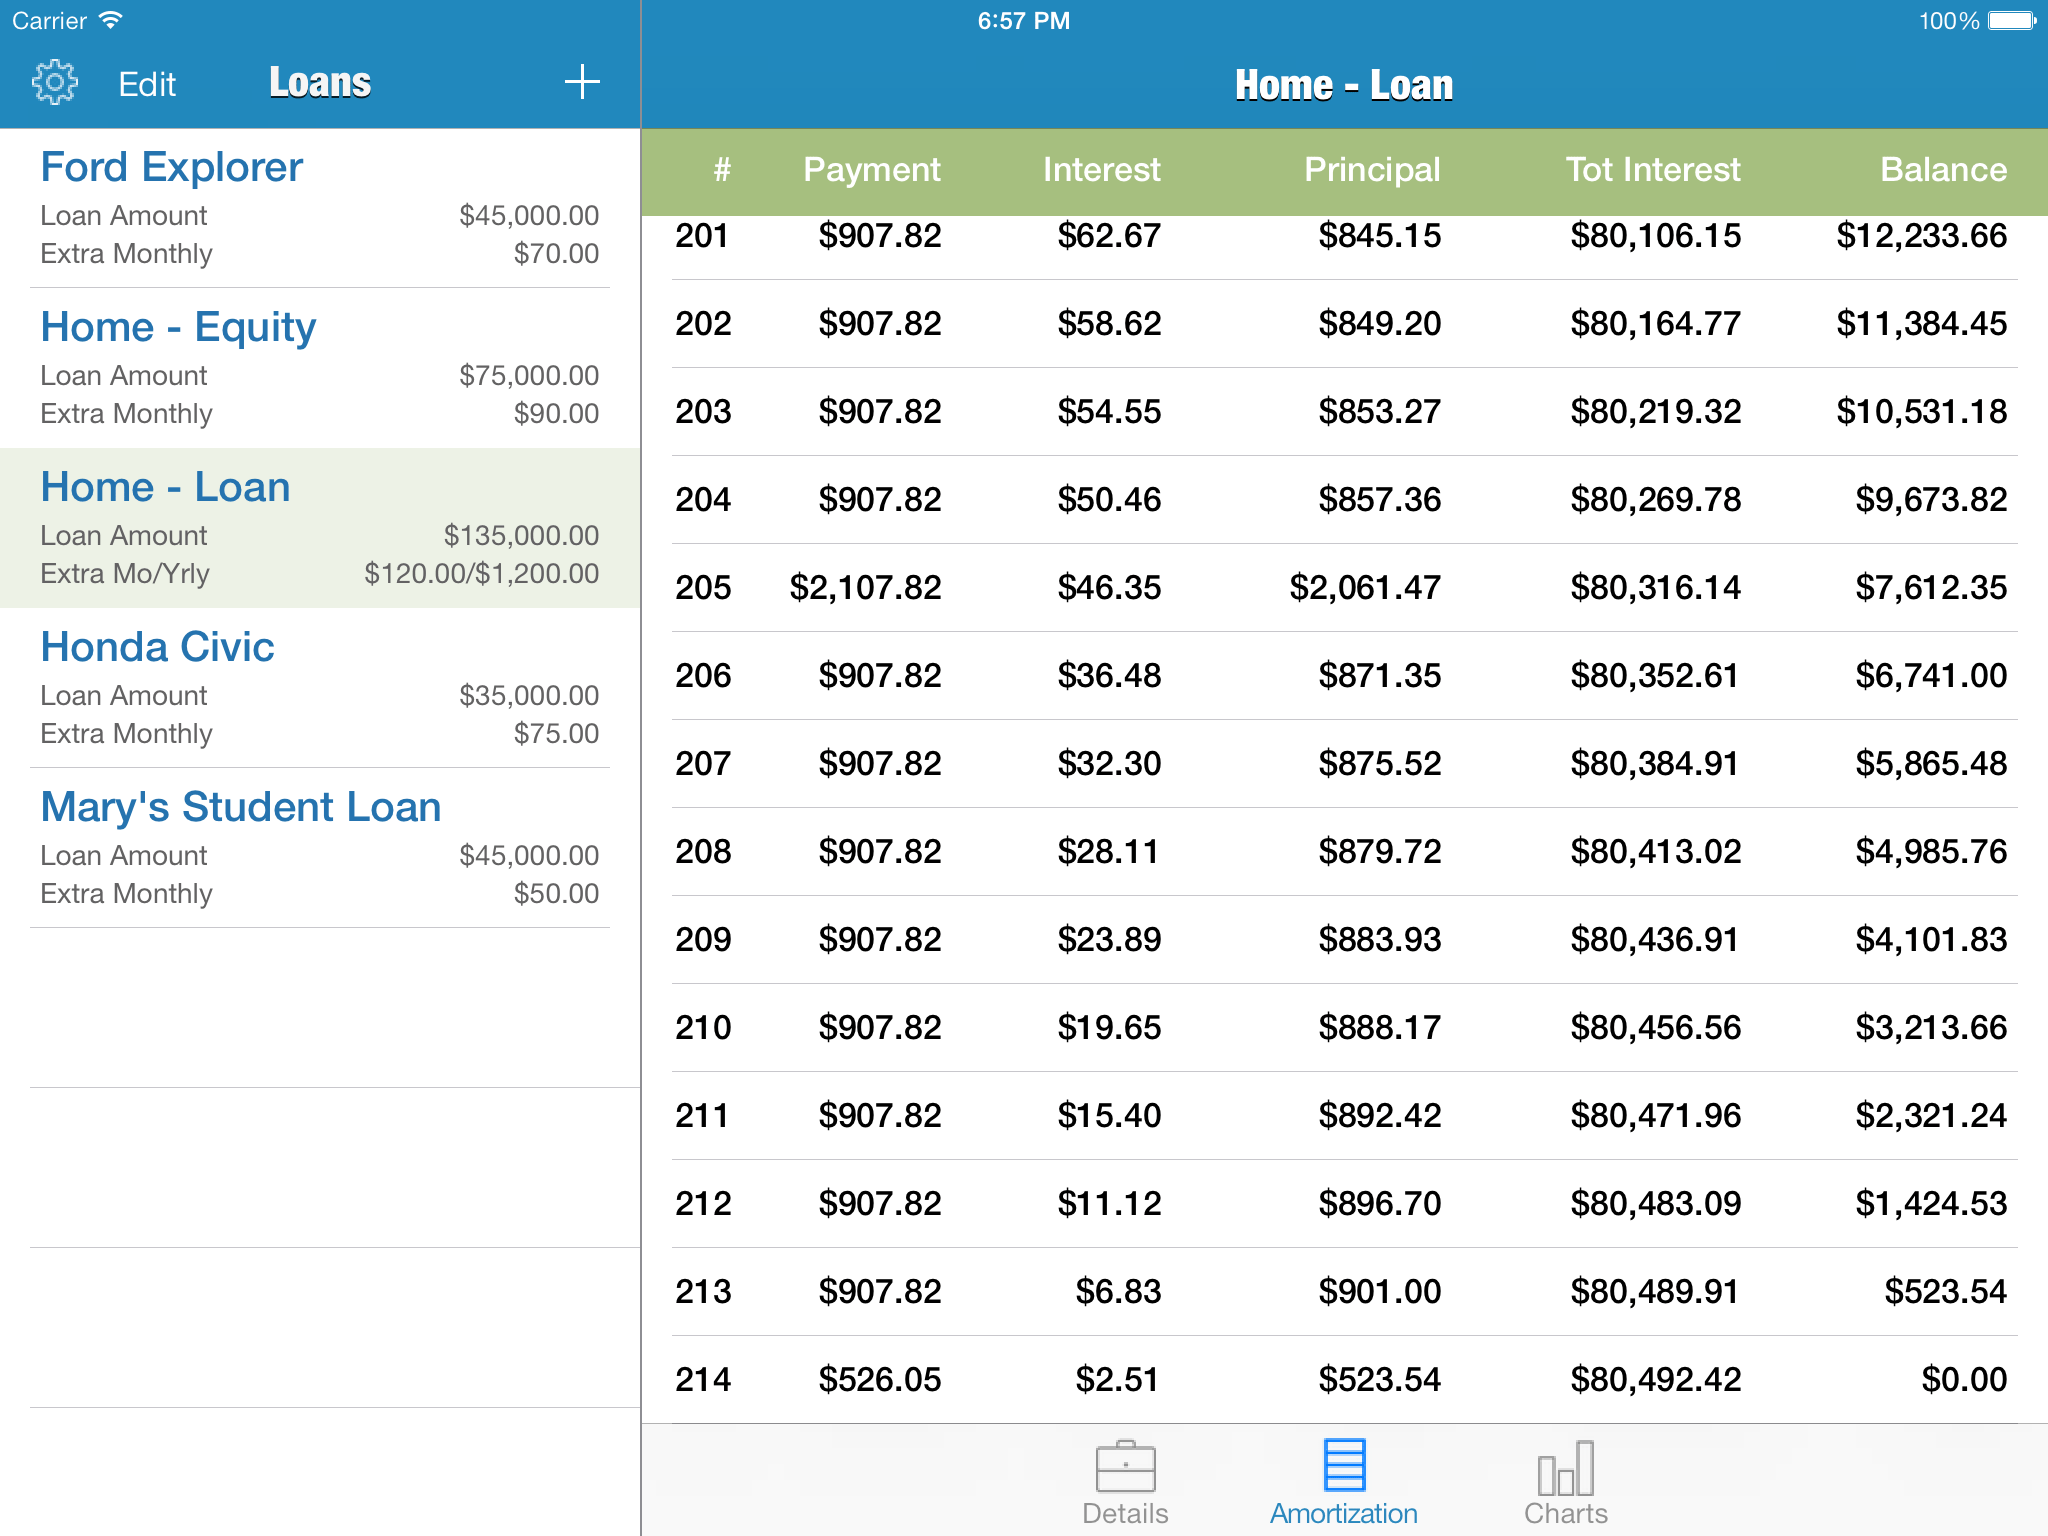The image size is (2048, 1536).
Task: Tap the Home - Loan title bar
Action: (1343, 85)
